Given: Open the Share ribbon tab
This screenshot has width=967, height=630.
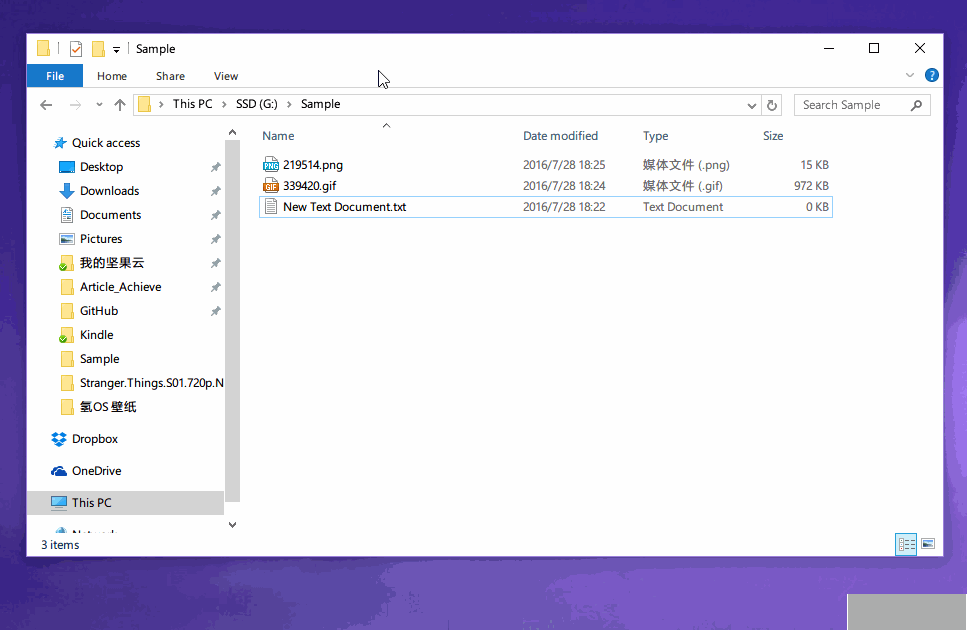Looking at the screenshot, I should [170, 76].
